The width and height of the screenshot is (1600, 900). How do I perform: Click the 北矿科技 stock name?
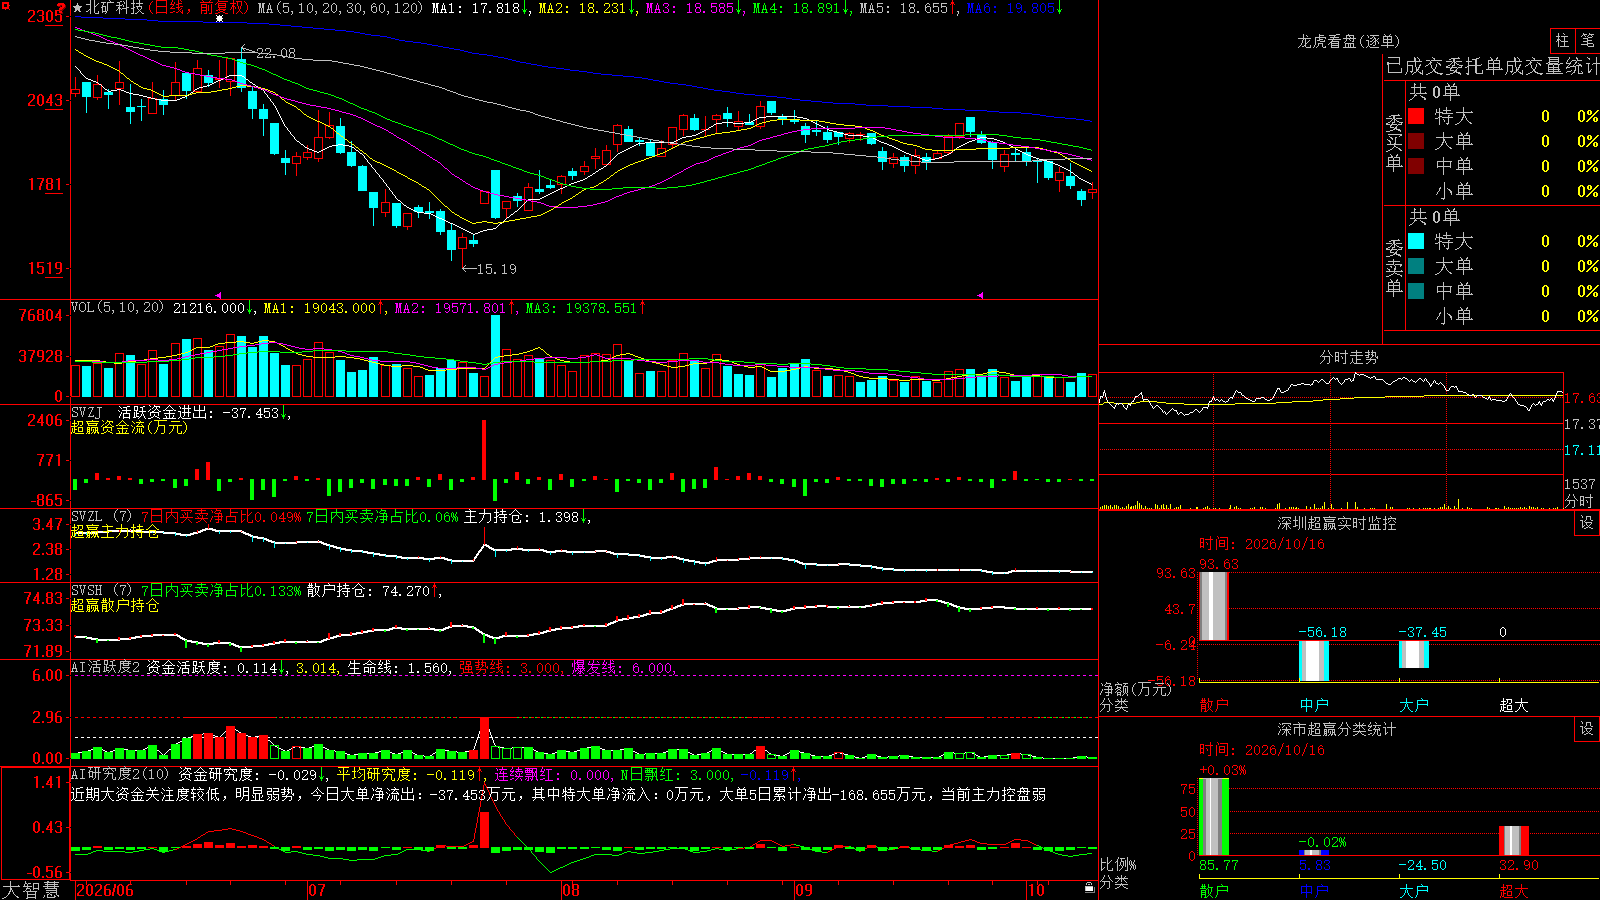[114, 8]
